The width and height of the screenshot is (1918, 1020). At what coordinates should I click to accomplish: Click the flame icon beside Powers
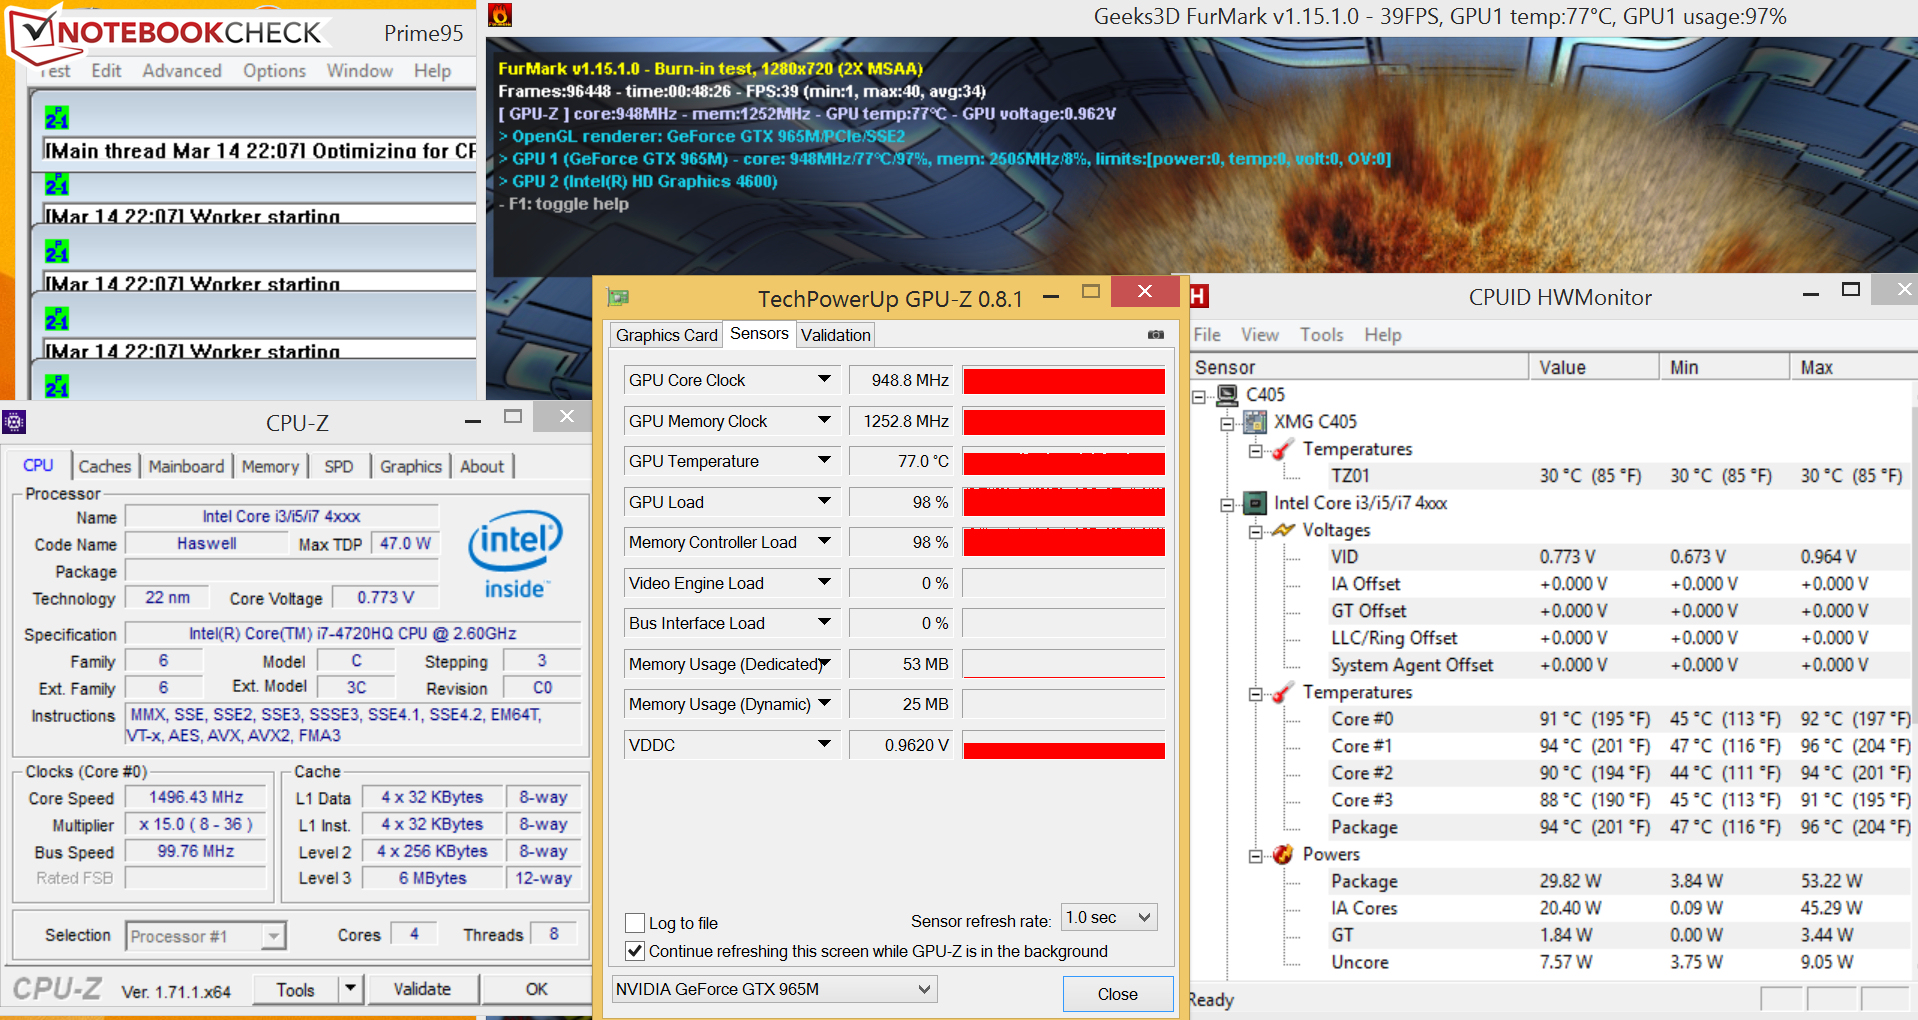[1283, 854]
